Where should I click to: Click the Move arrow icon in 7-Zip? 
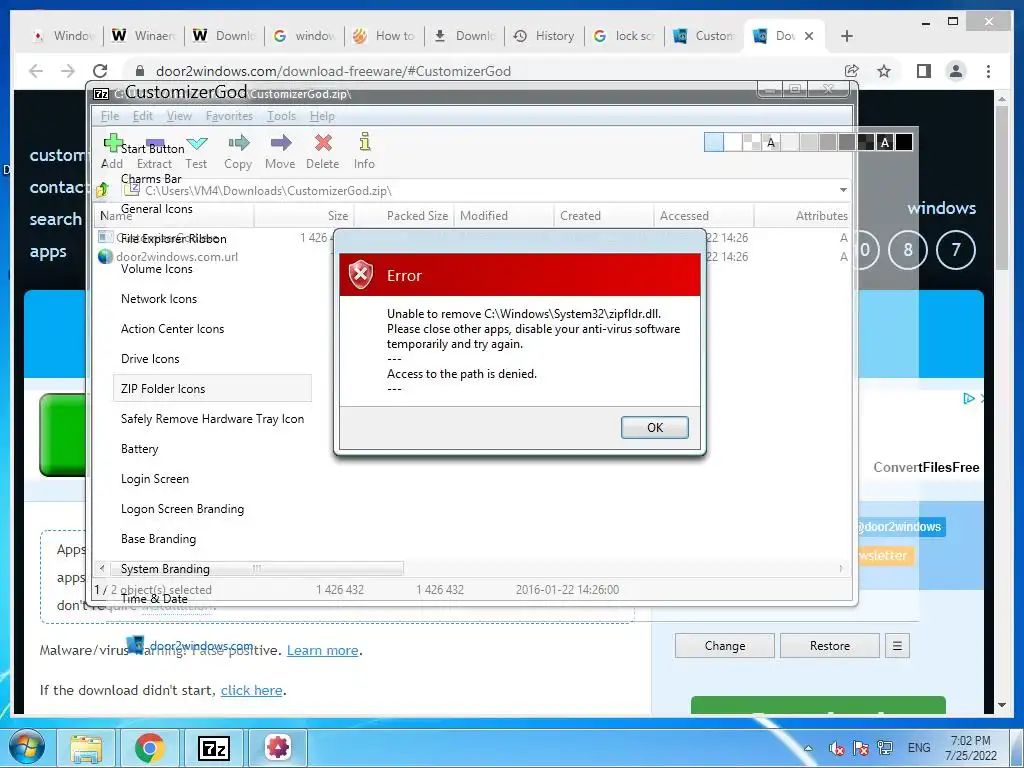[281, 142]
